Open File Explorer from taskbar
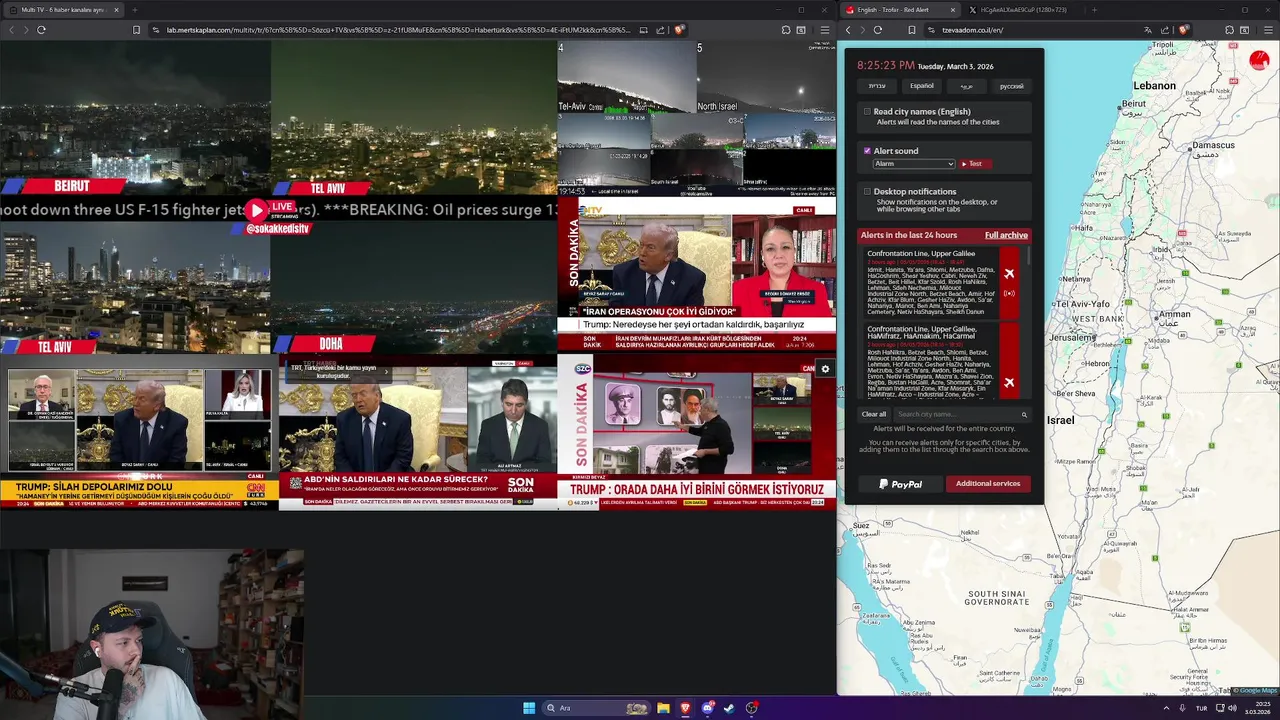1280x720 pixels. [663, 708]
